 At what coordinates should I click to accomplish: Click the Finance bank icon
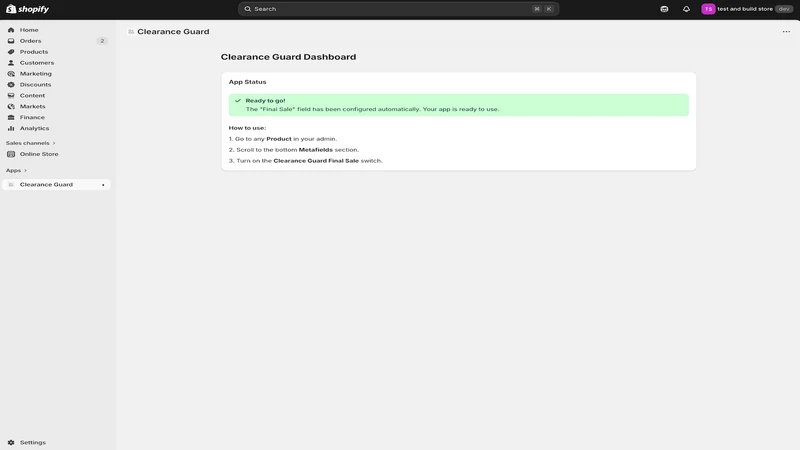[x=11, y=117]
